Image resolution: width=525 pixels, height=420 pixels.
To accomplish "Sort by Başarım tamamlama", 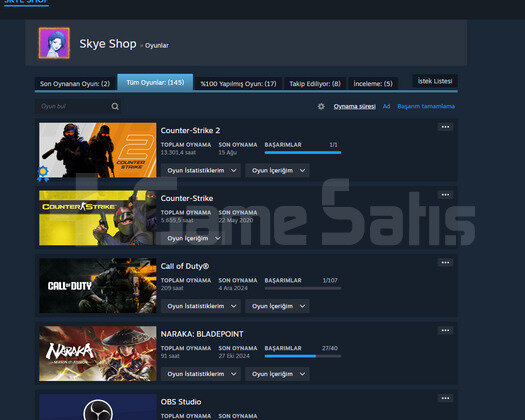I will (426, 106).
